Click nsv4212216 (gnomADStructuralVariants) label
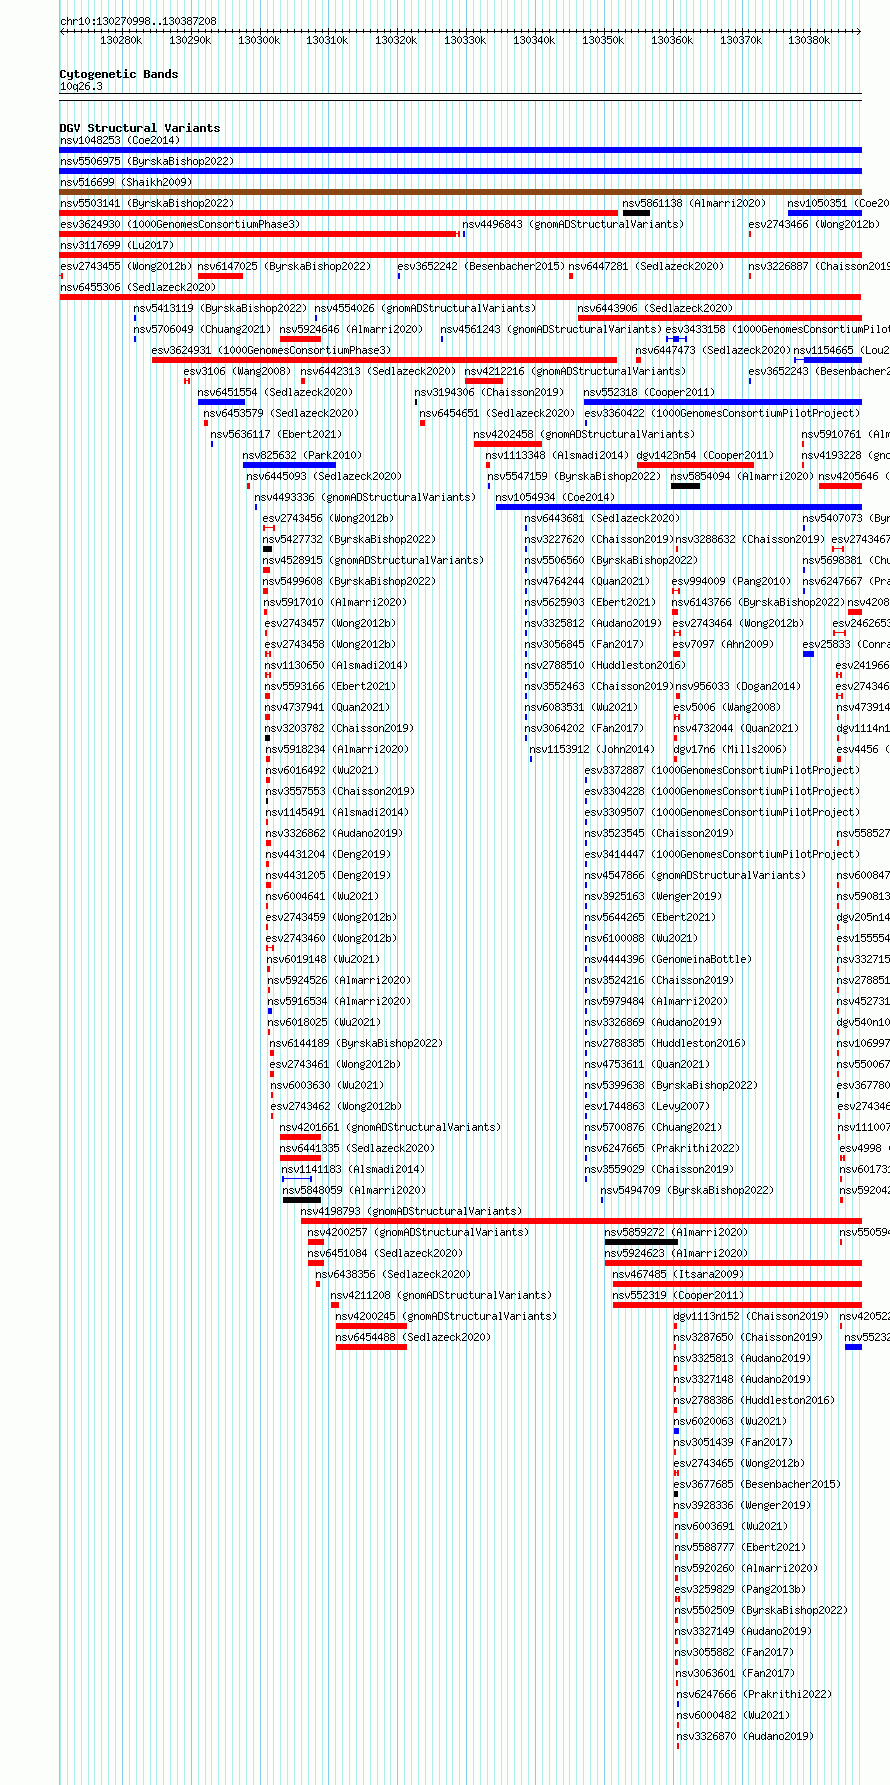The height and width of the screenshot is (1785, 890). [x=575, y=371]
